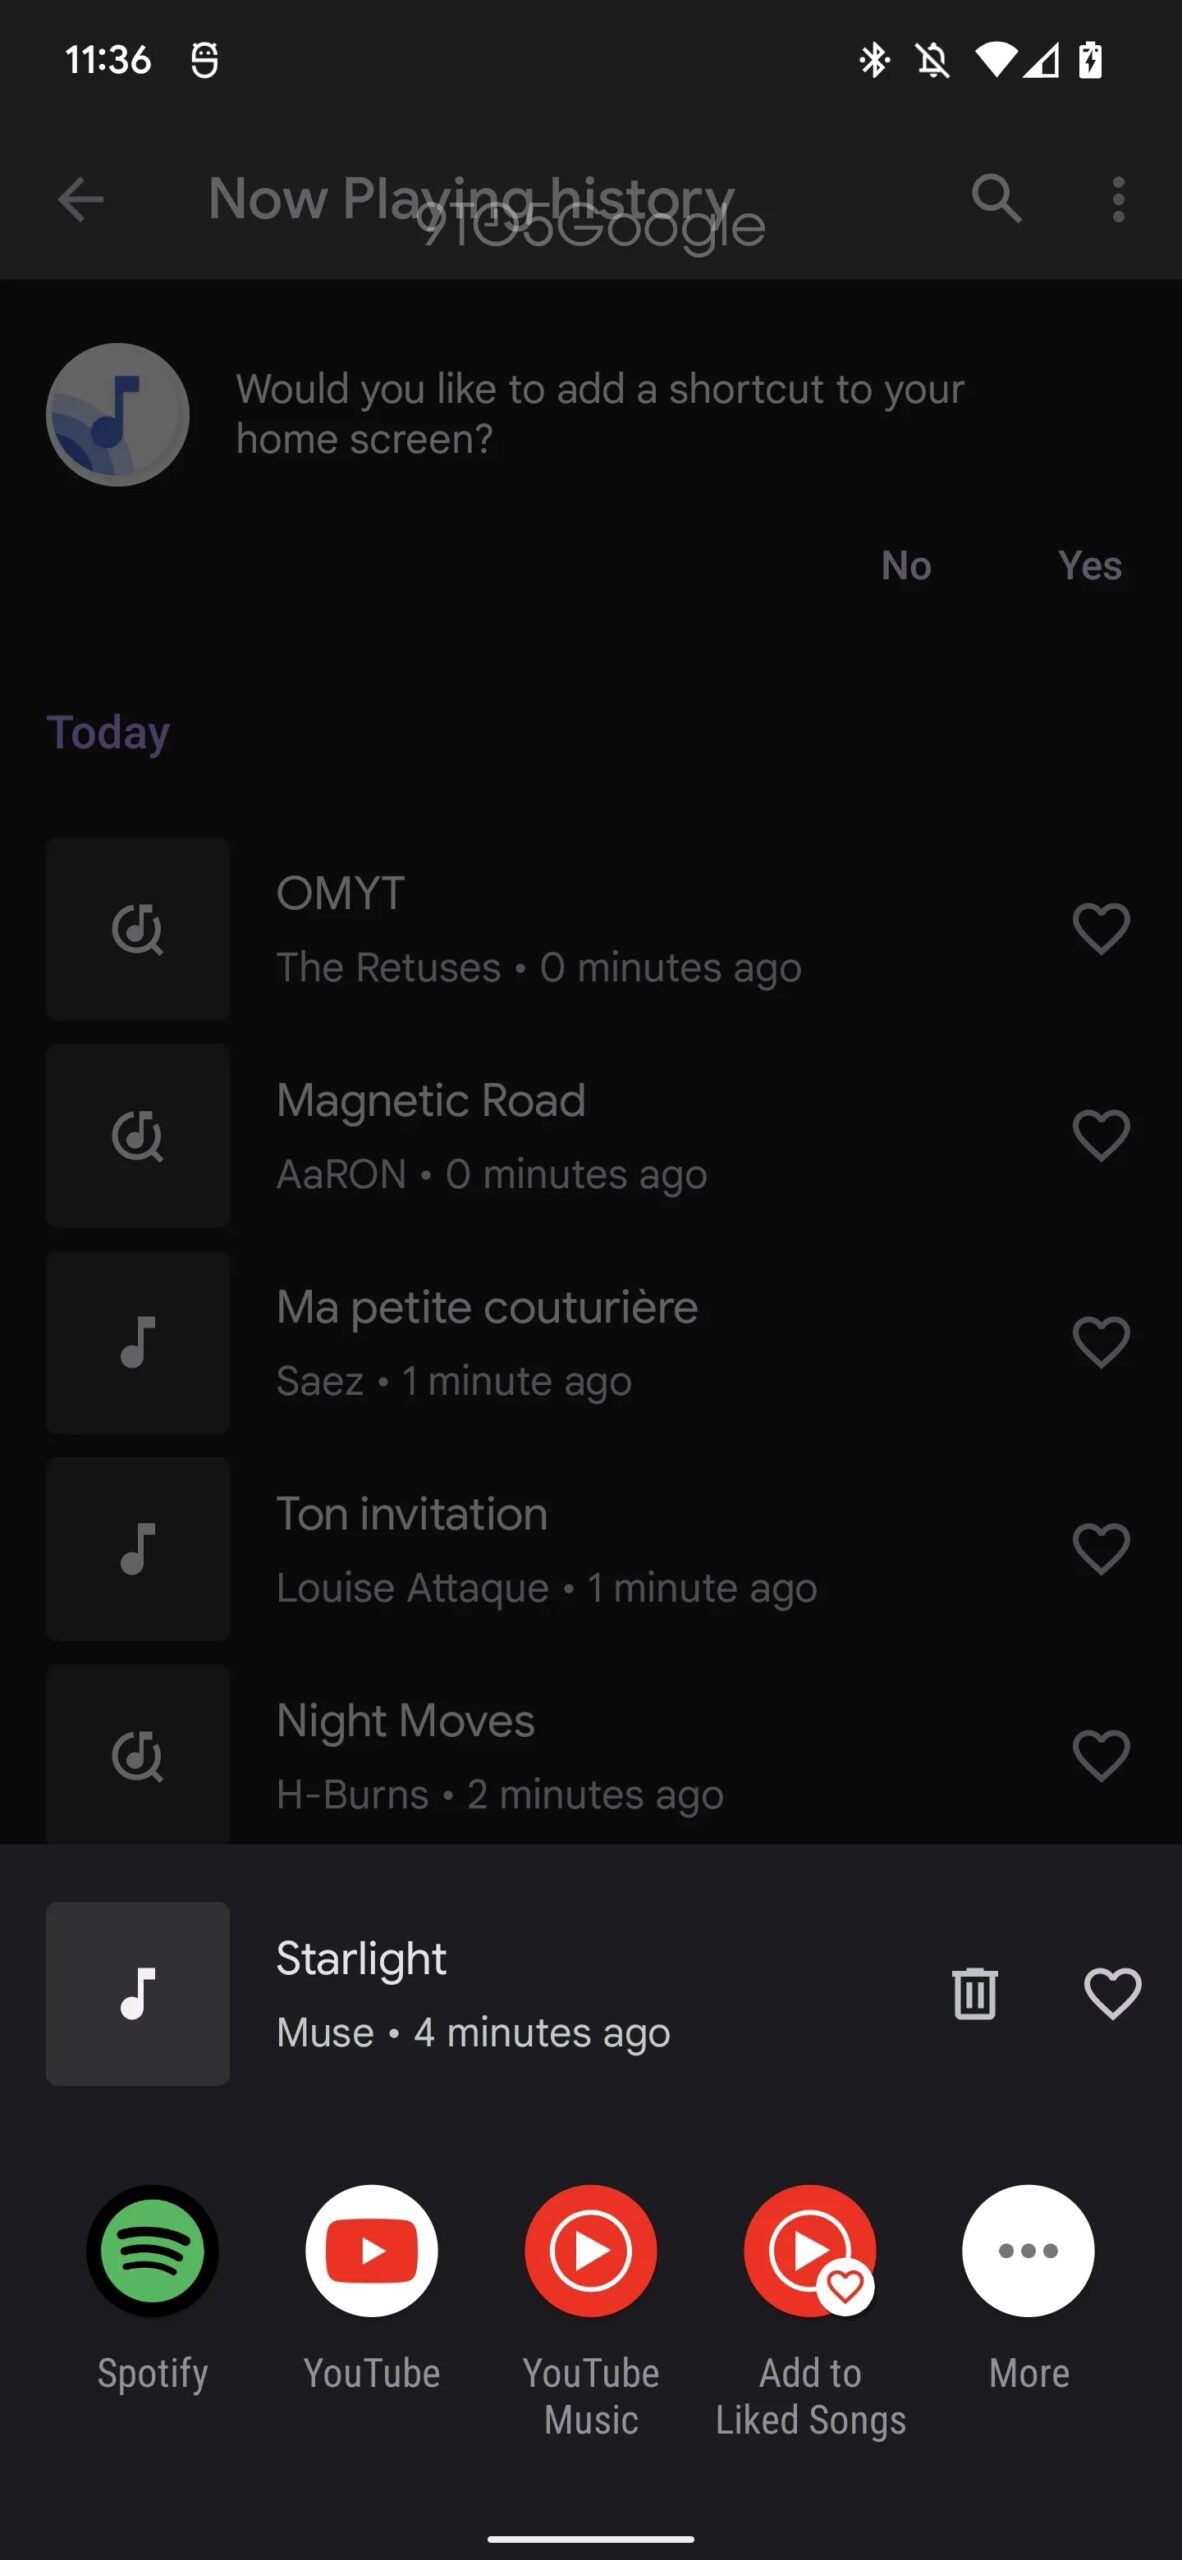Tap Yes to add home shortcut
1182x2560 pixels.
pos(1089,566)
